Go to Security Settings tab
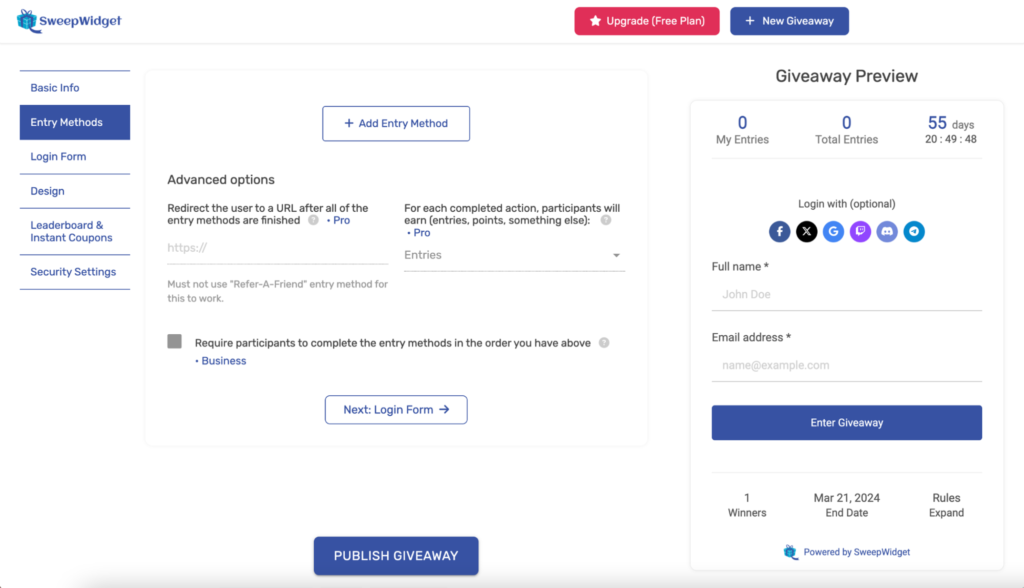 (x=74, y=272)
